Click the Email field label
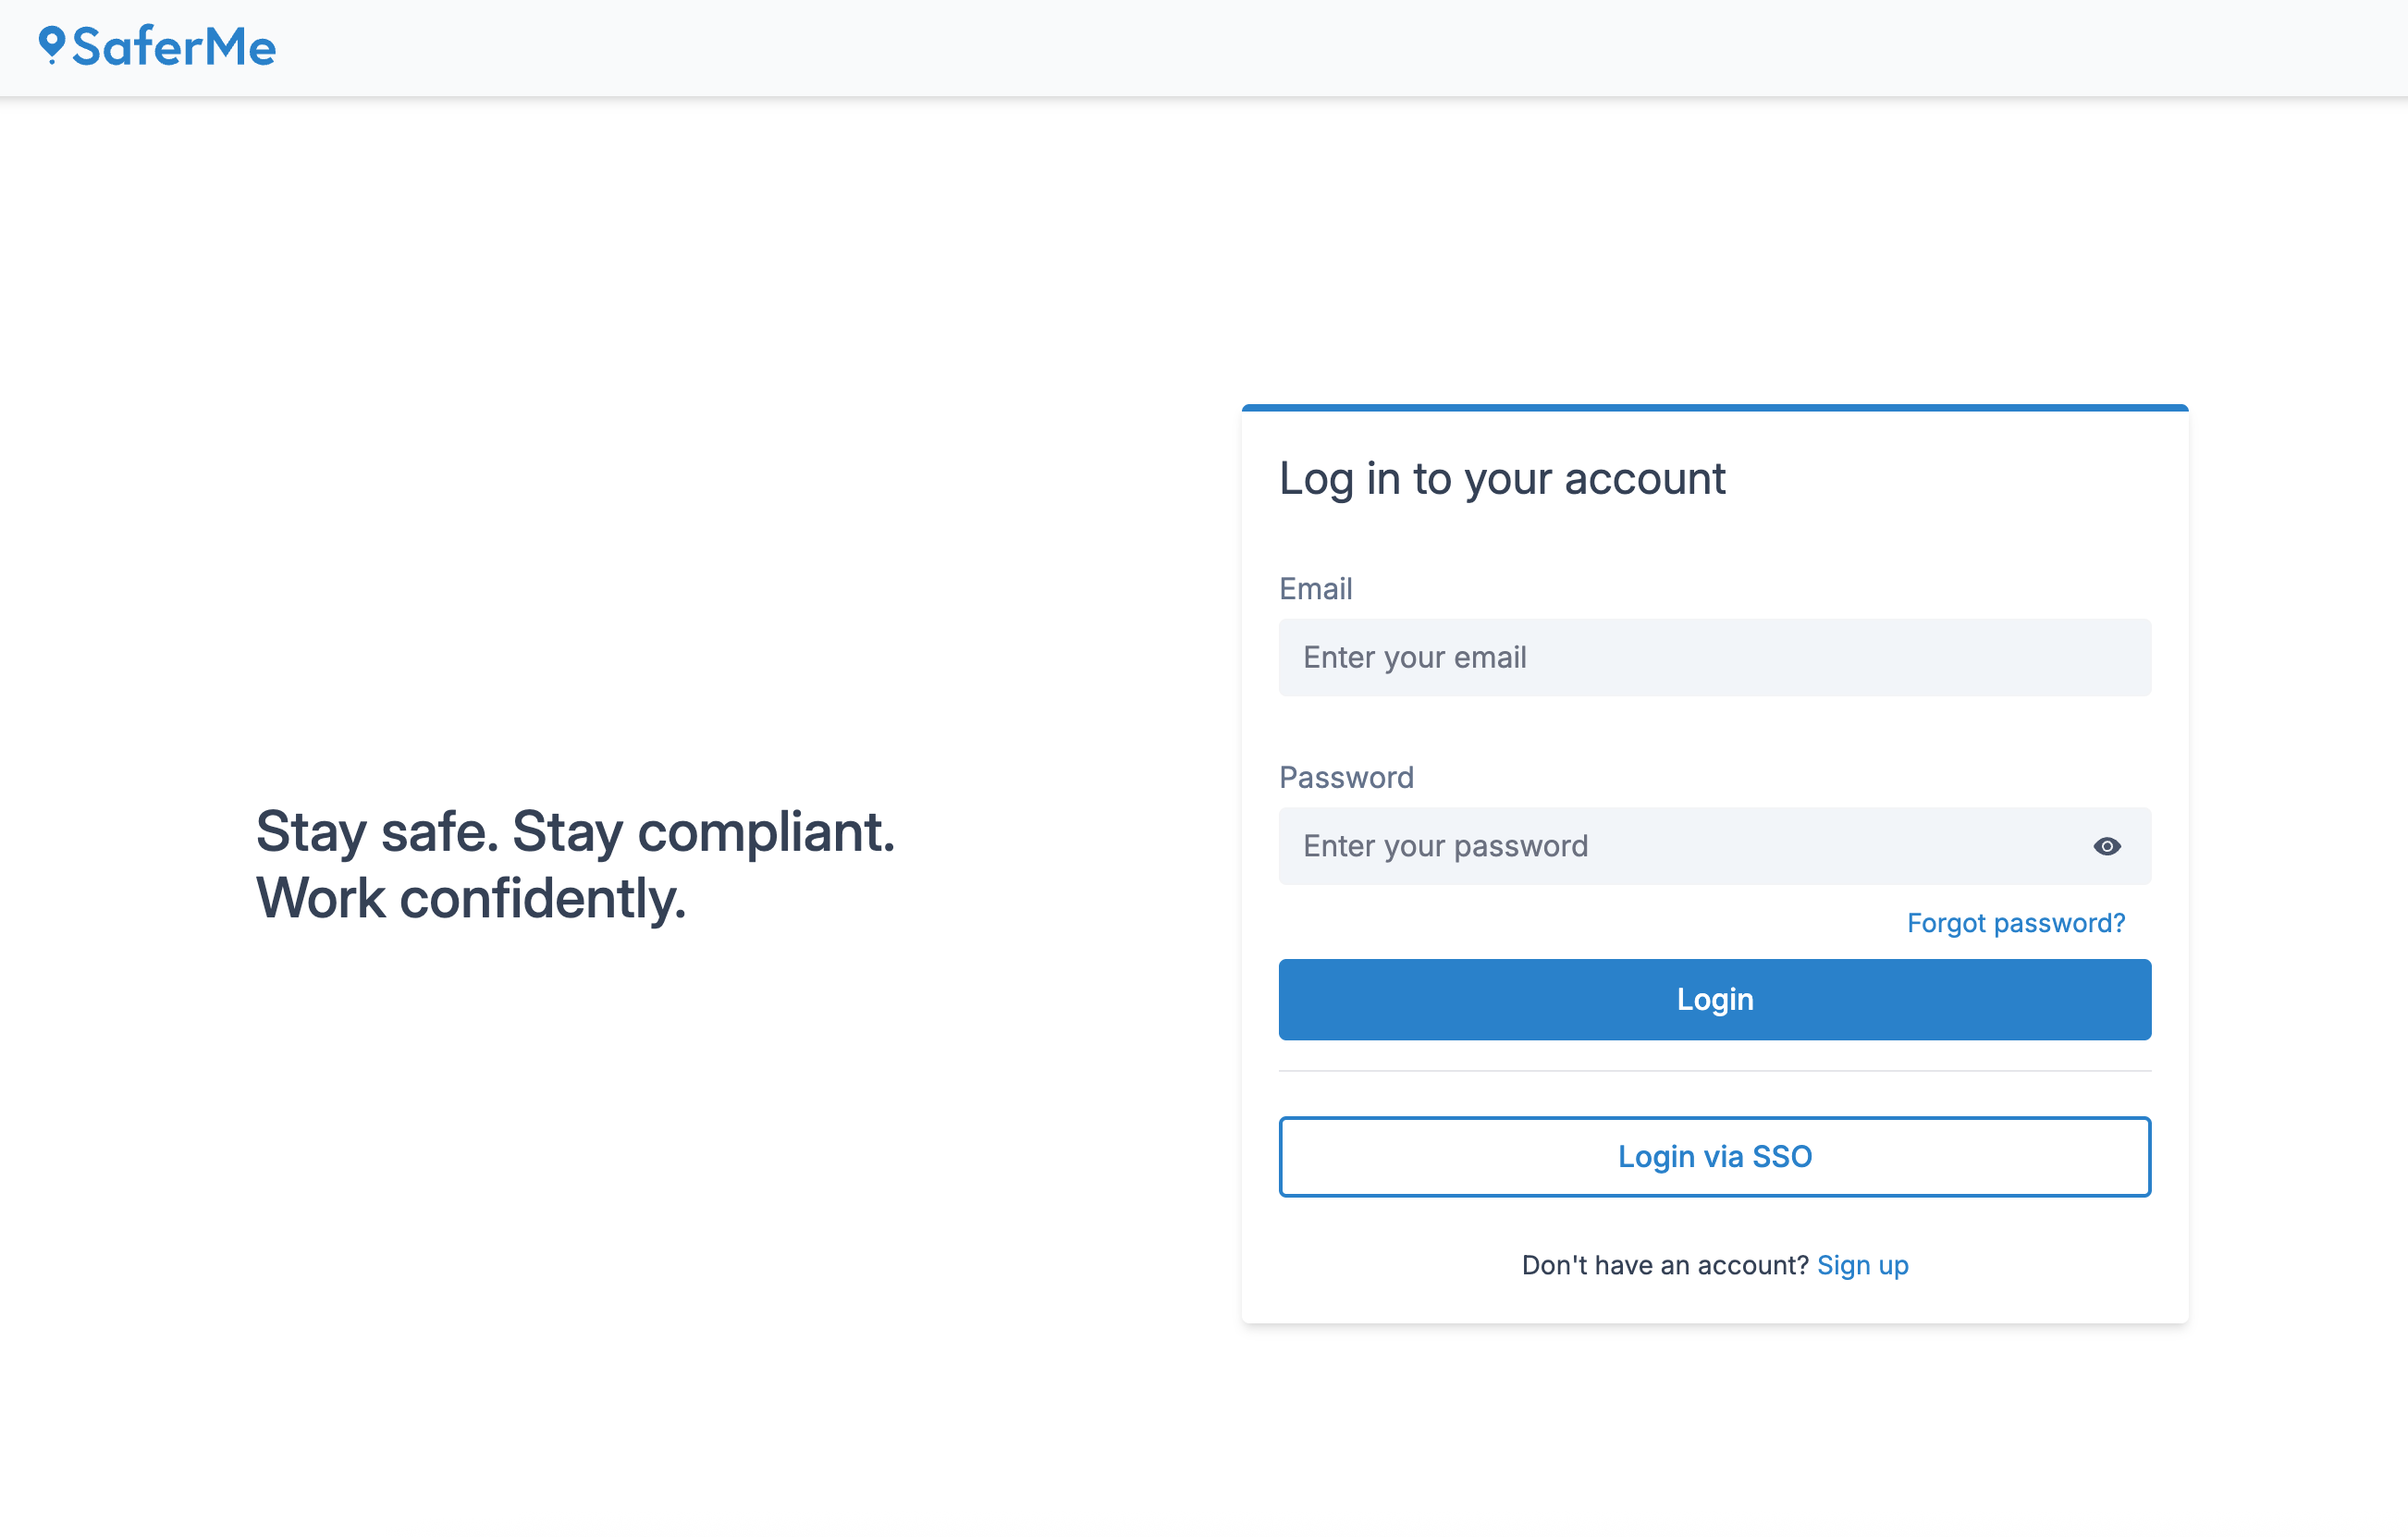 coord(1315,588)
